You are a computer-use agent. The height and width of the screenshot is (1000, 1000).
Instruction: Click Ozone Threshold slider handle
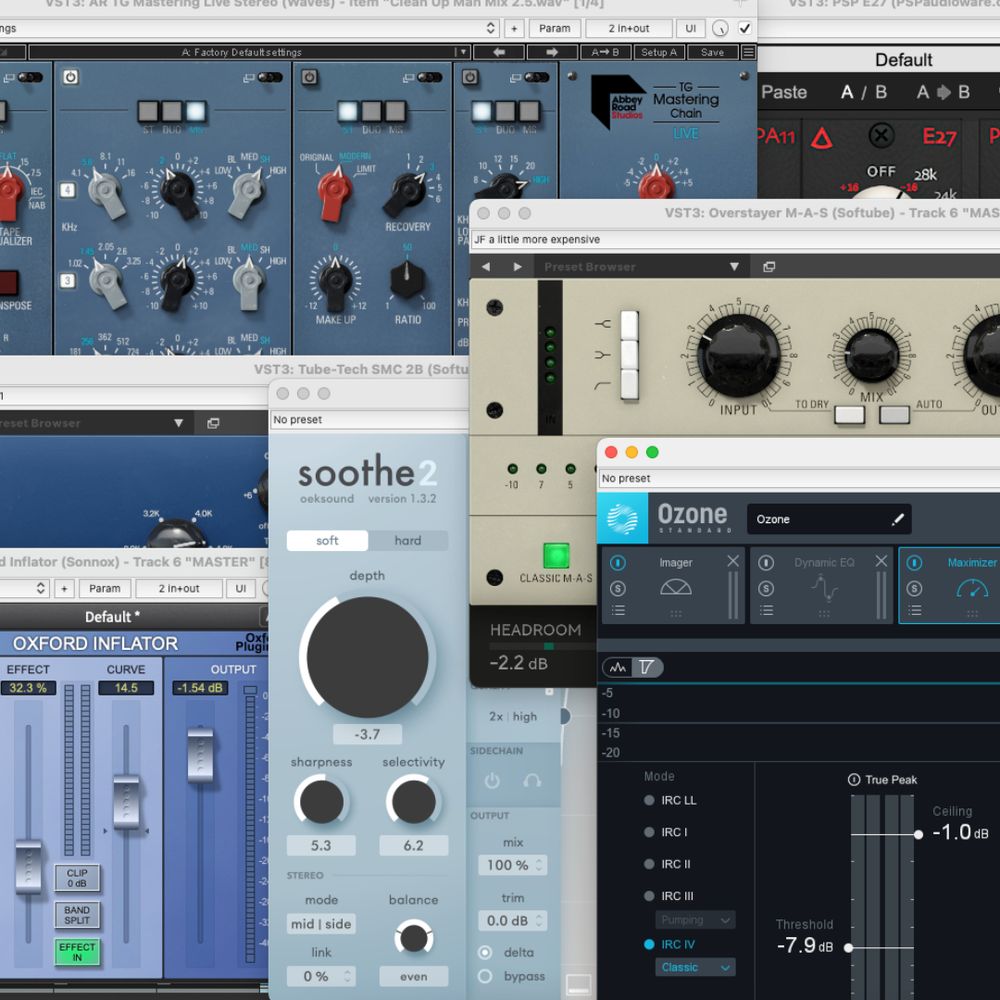pos(848,948)
